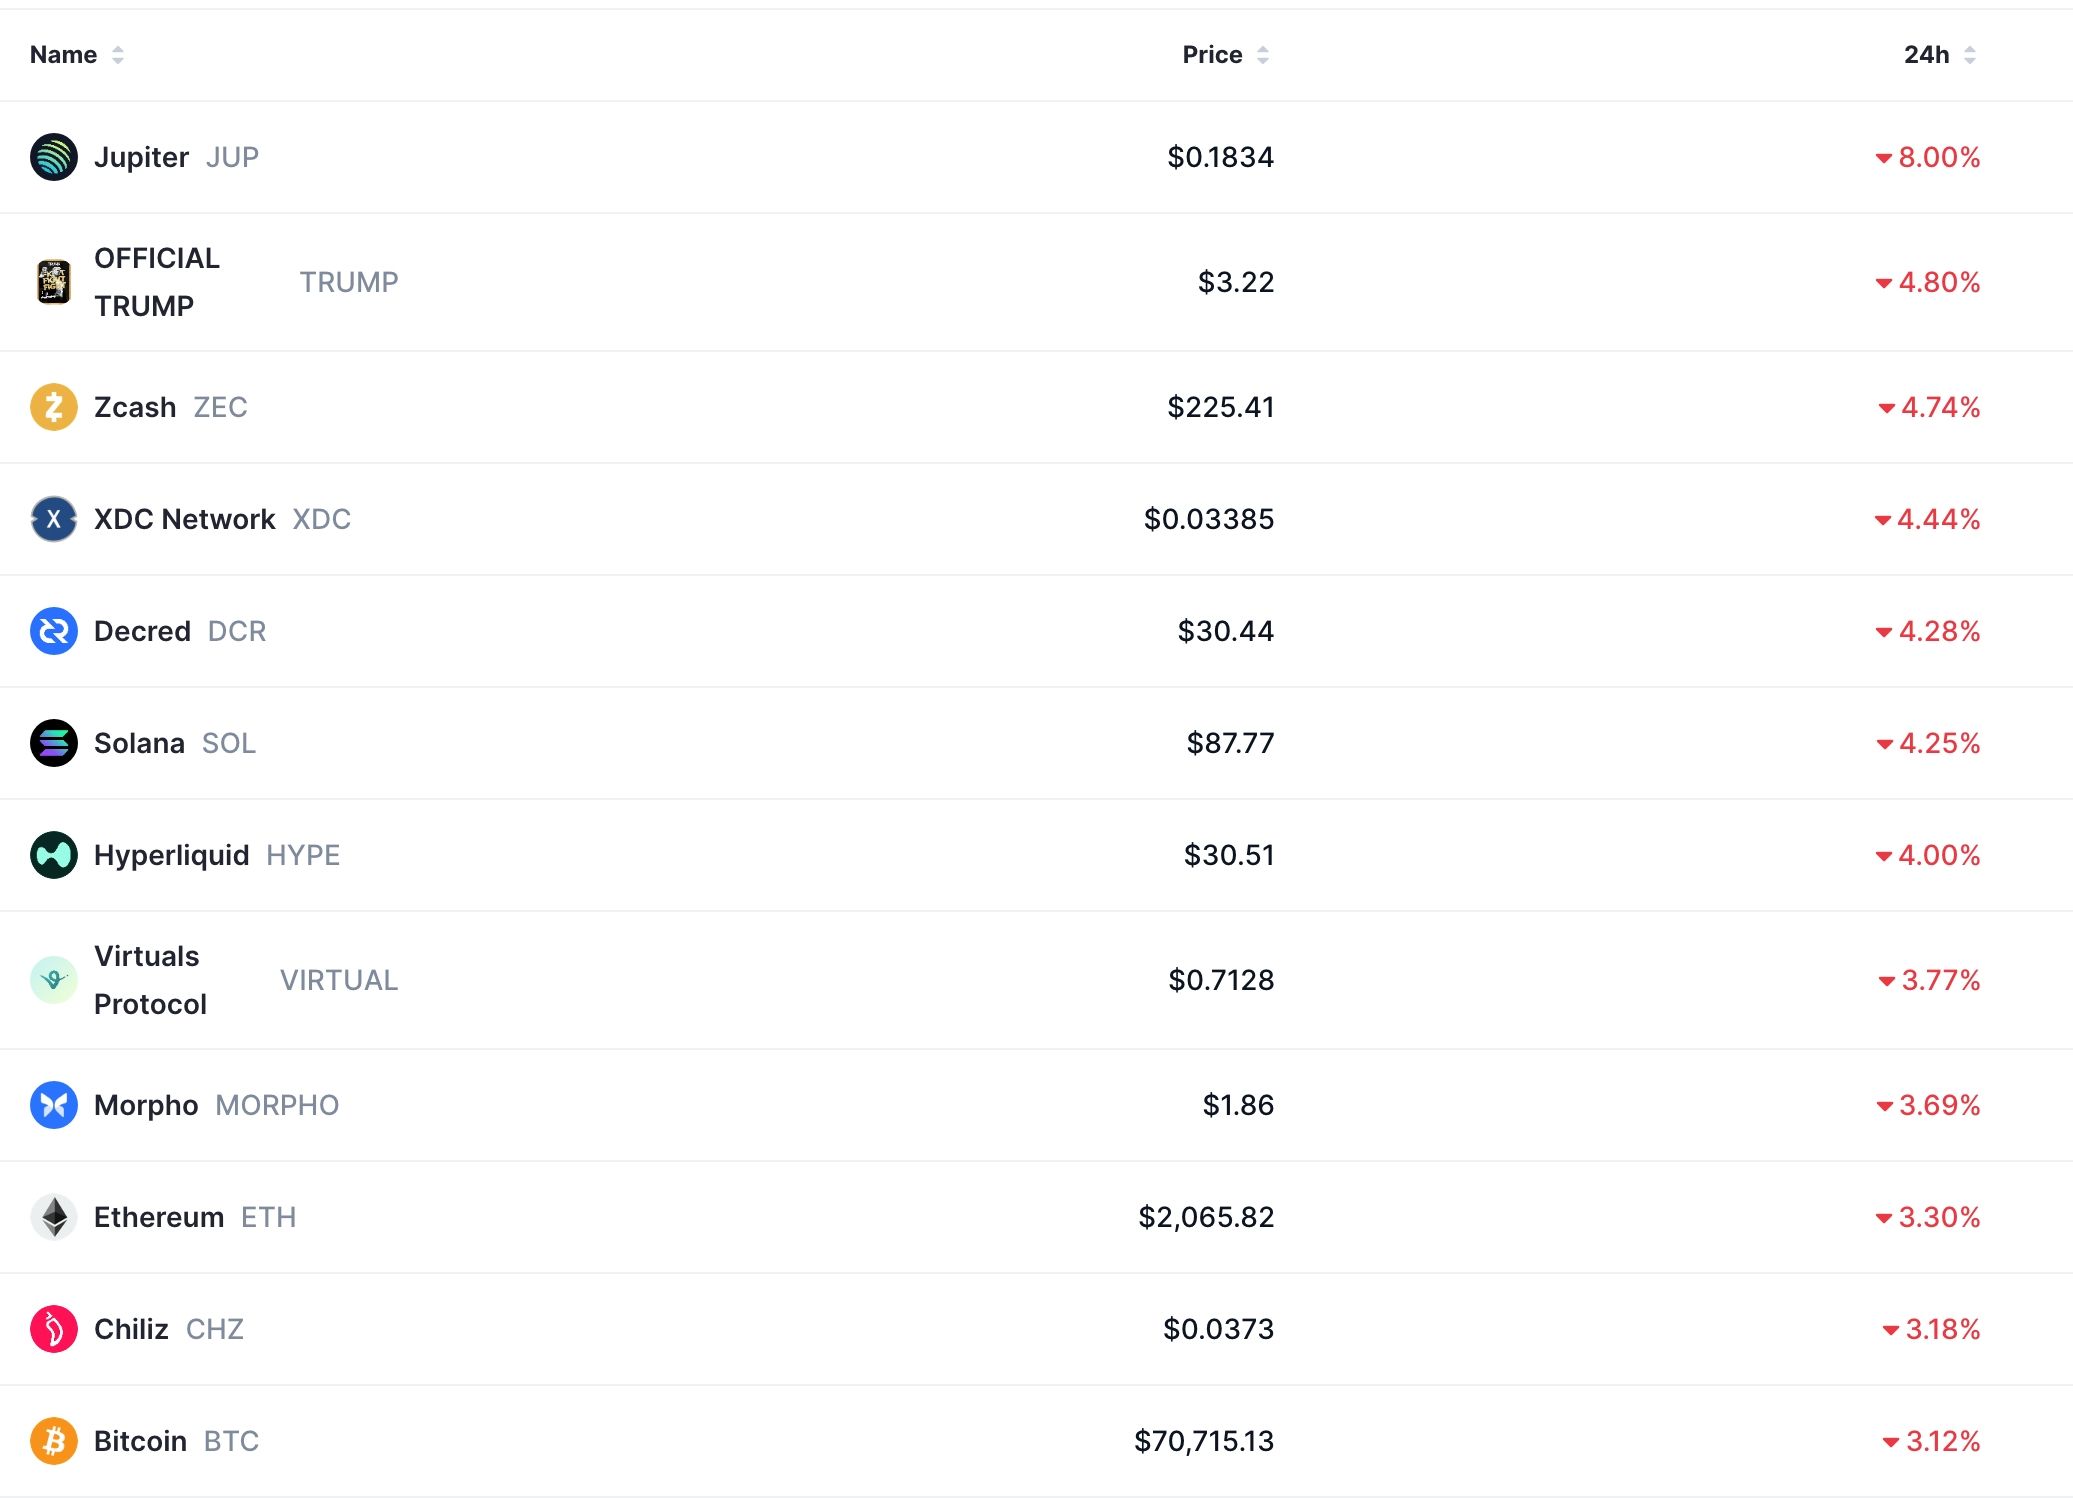Image resolution: width=2073 pixels, height=1498 pixels.
Task: Click the 24h column header
Action: (x=1925, y=55)
